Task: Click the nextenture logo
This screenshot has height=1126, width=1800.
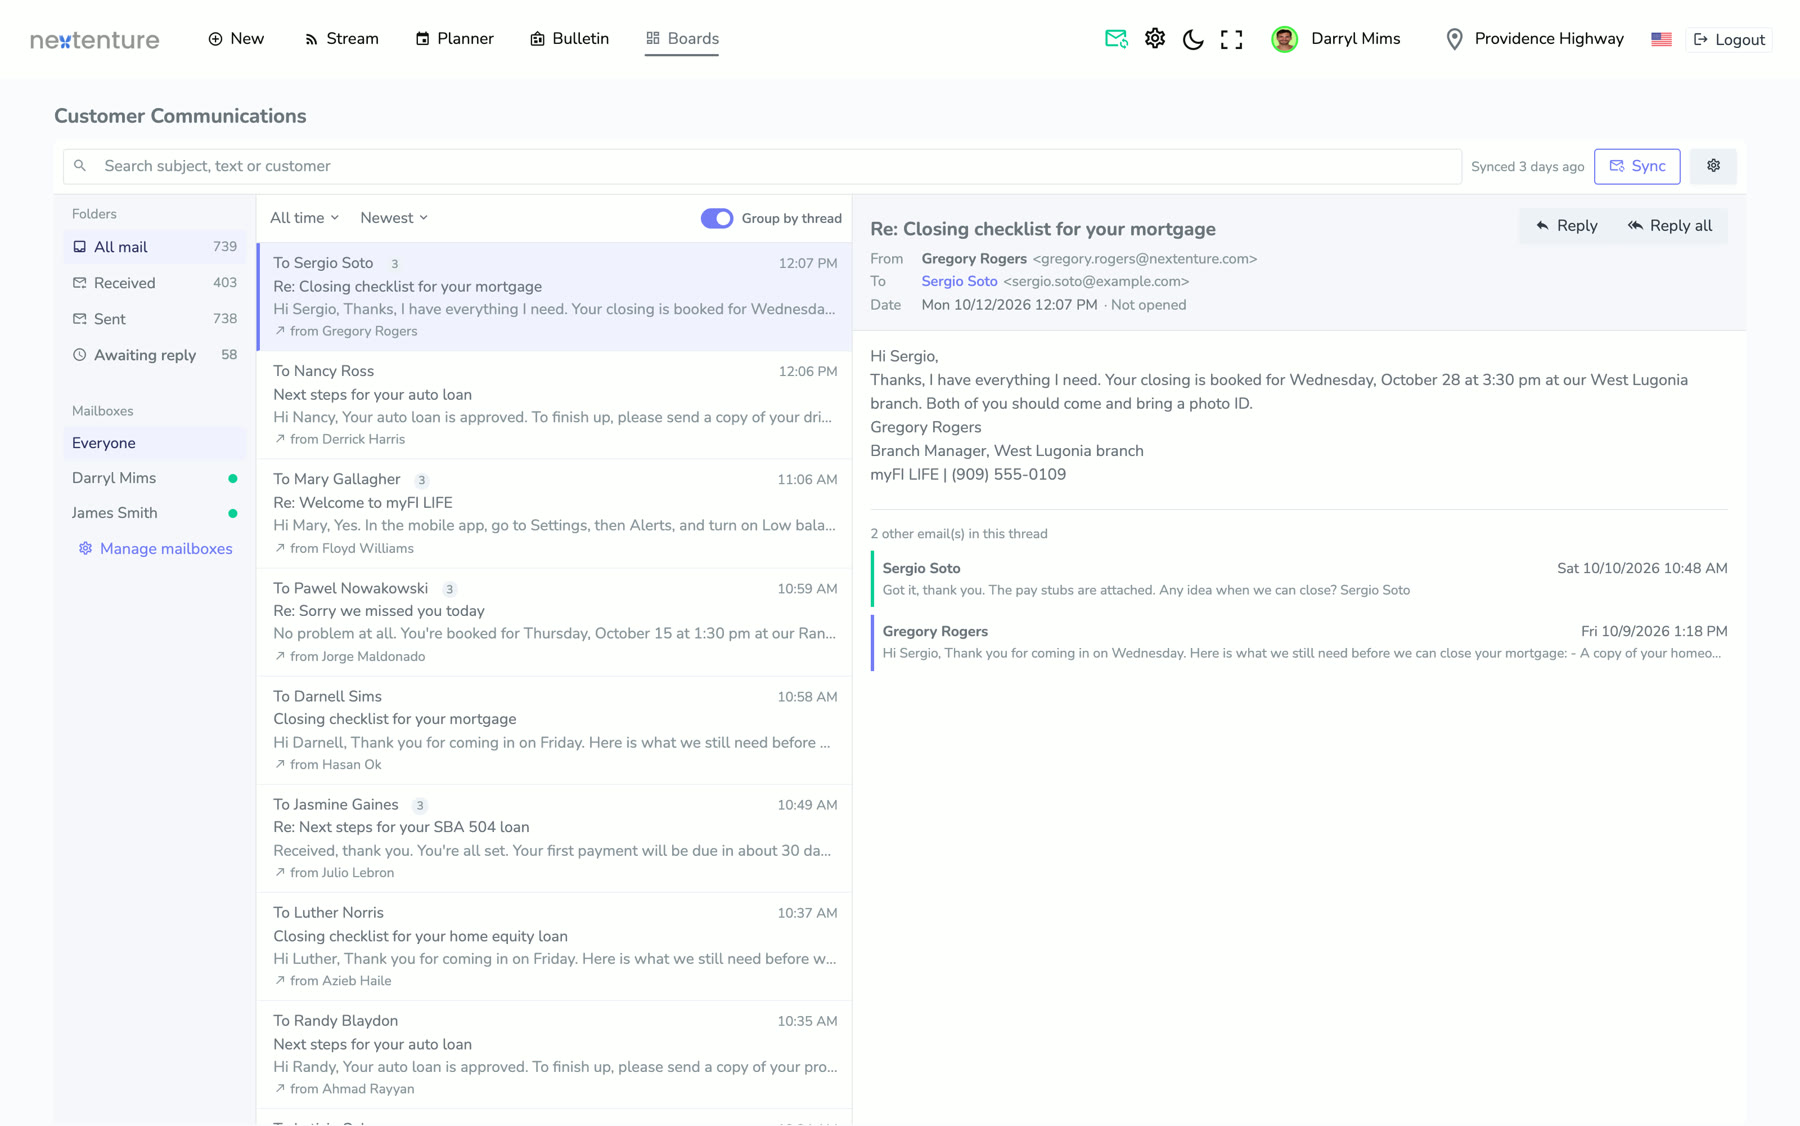Action: [95, 40]
